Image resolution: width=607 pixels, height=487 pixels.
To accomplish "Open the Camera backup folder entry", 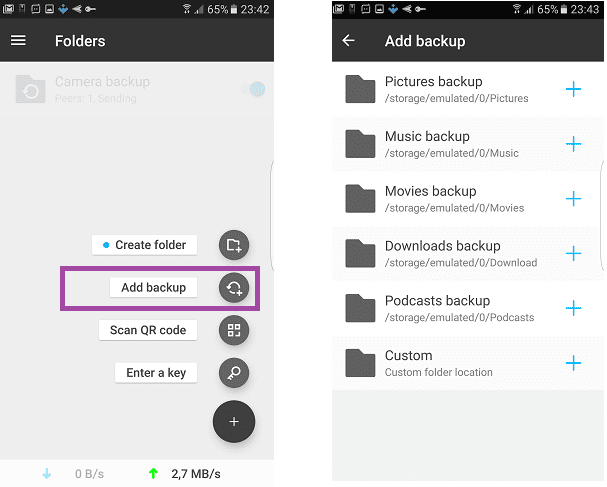I will point(137,89).
